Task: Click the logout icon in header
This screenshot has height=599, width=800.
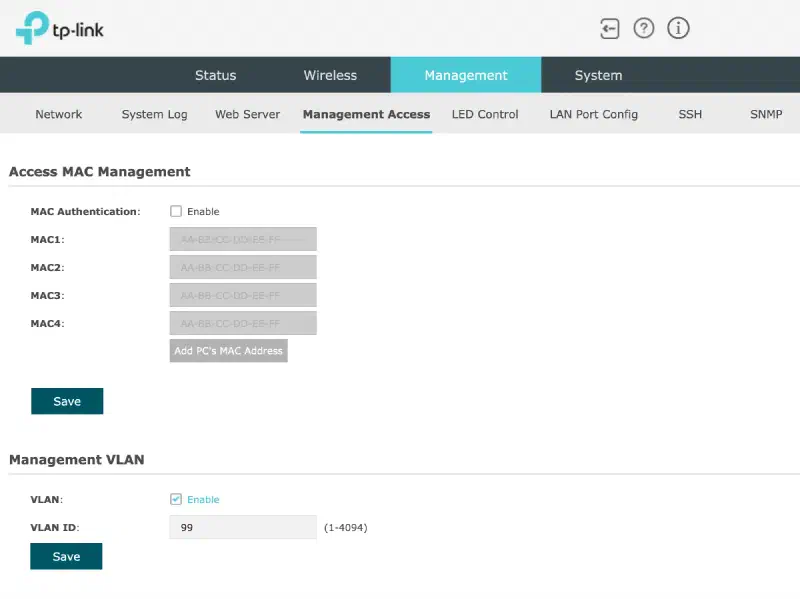Action: tap(609, 29)
